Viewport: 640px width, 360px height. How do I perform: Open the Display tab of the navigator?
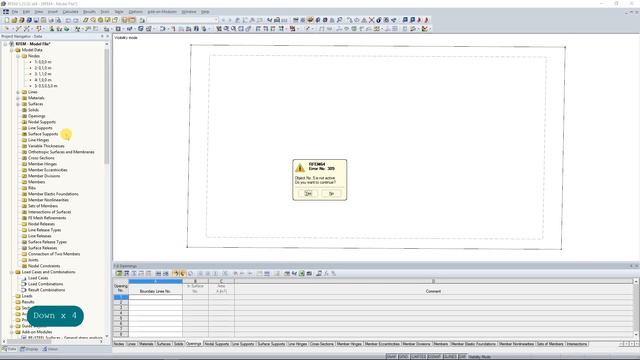(29, 349)
